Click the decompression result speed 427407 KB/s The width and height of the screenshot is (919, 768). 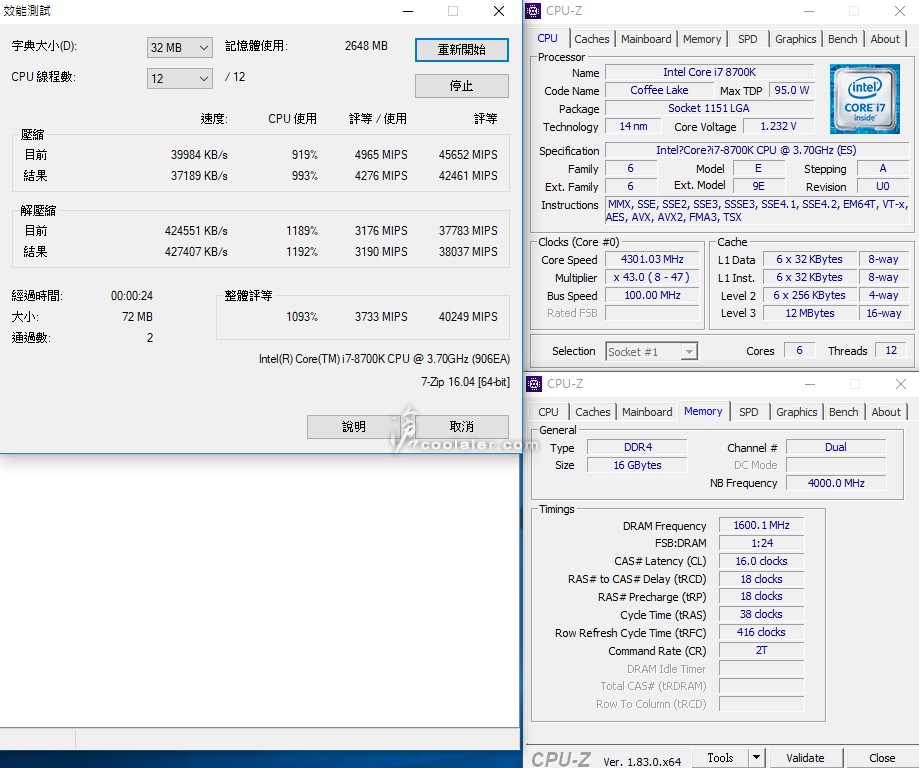pyautogui.click(x=196, y=252)
